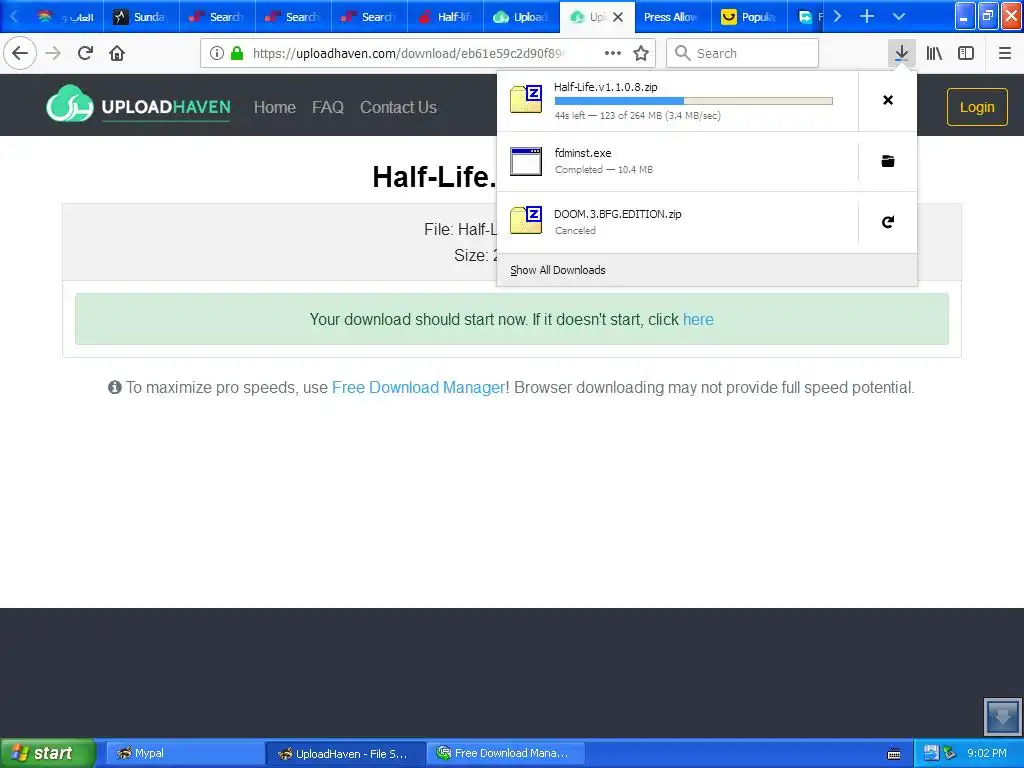This screenshot has height=768, width=1024.
Task: Open containing folder for fdminst.exe
Action: coord(888,161)
